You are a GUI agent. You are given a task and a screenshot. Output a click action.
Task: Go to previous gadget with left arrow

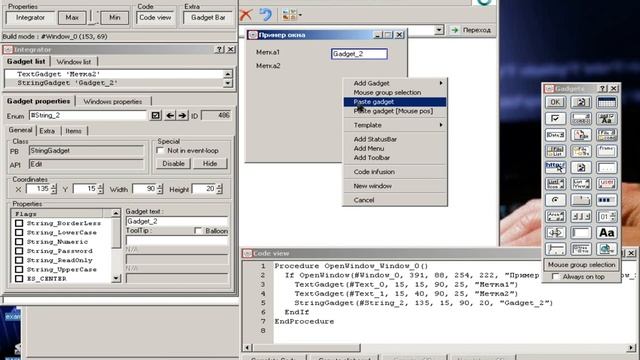click(x=170, y=116)
